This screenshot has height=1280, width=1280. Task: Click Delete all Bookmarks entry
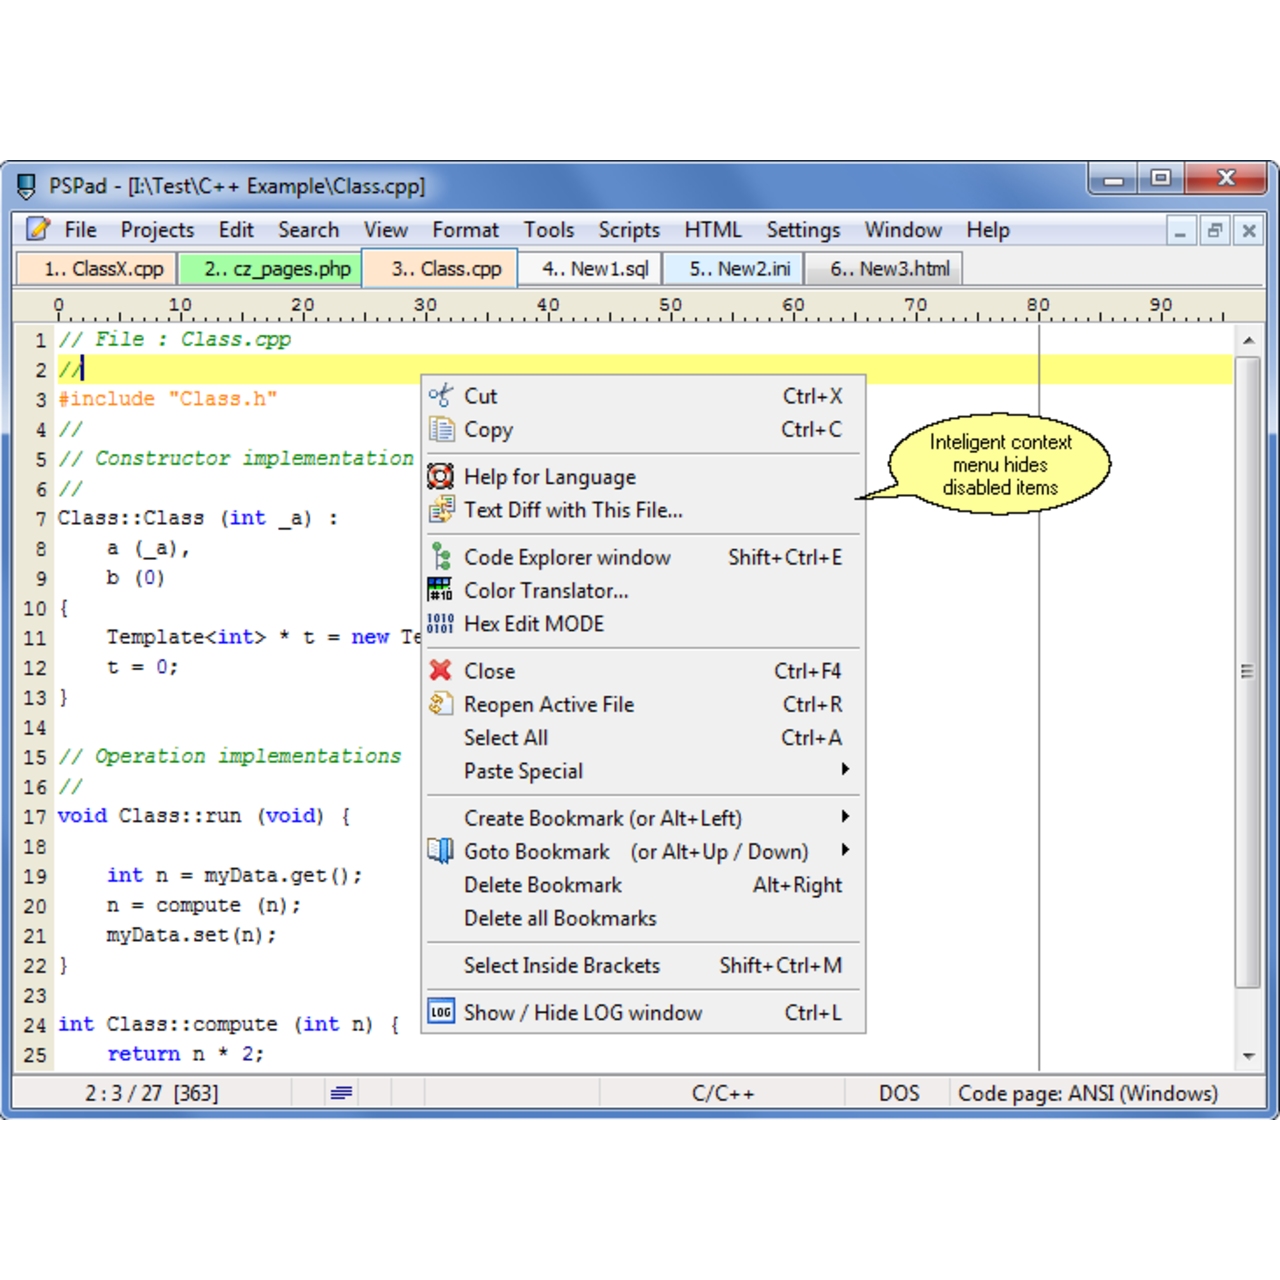point(560,918)
